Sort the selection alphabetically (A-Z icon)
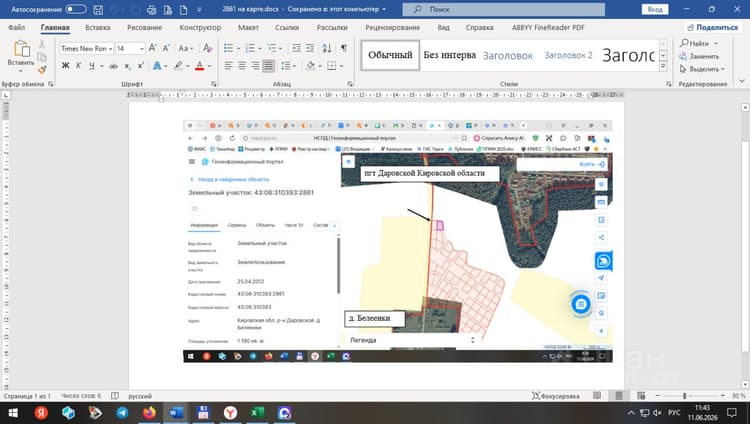Screen dimensions: 750x424 pos(327,48)
